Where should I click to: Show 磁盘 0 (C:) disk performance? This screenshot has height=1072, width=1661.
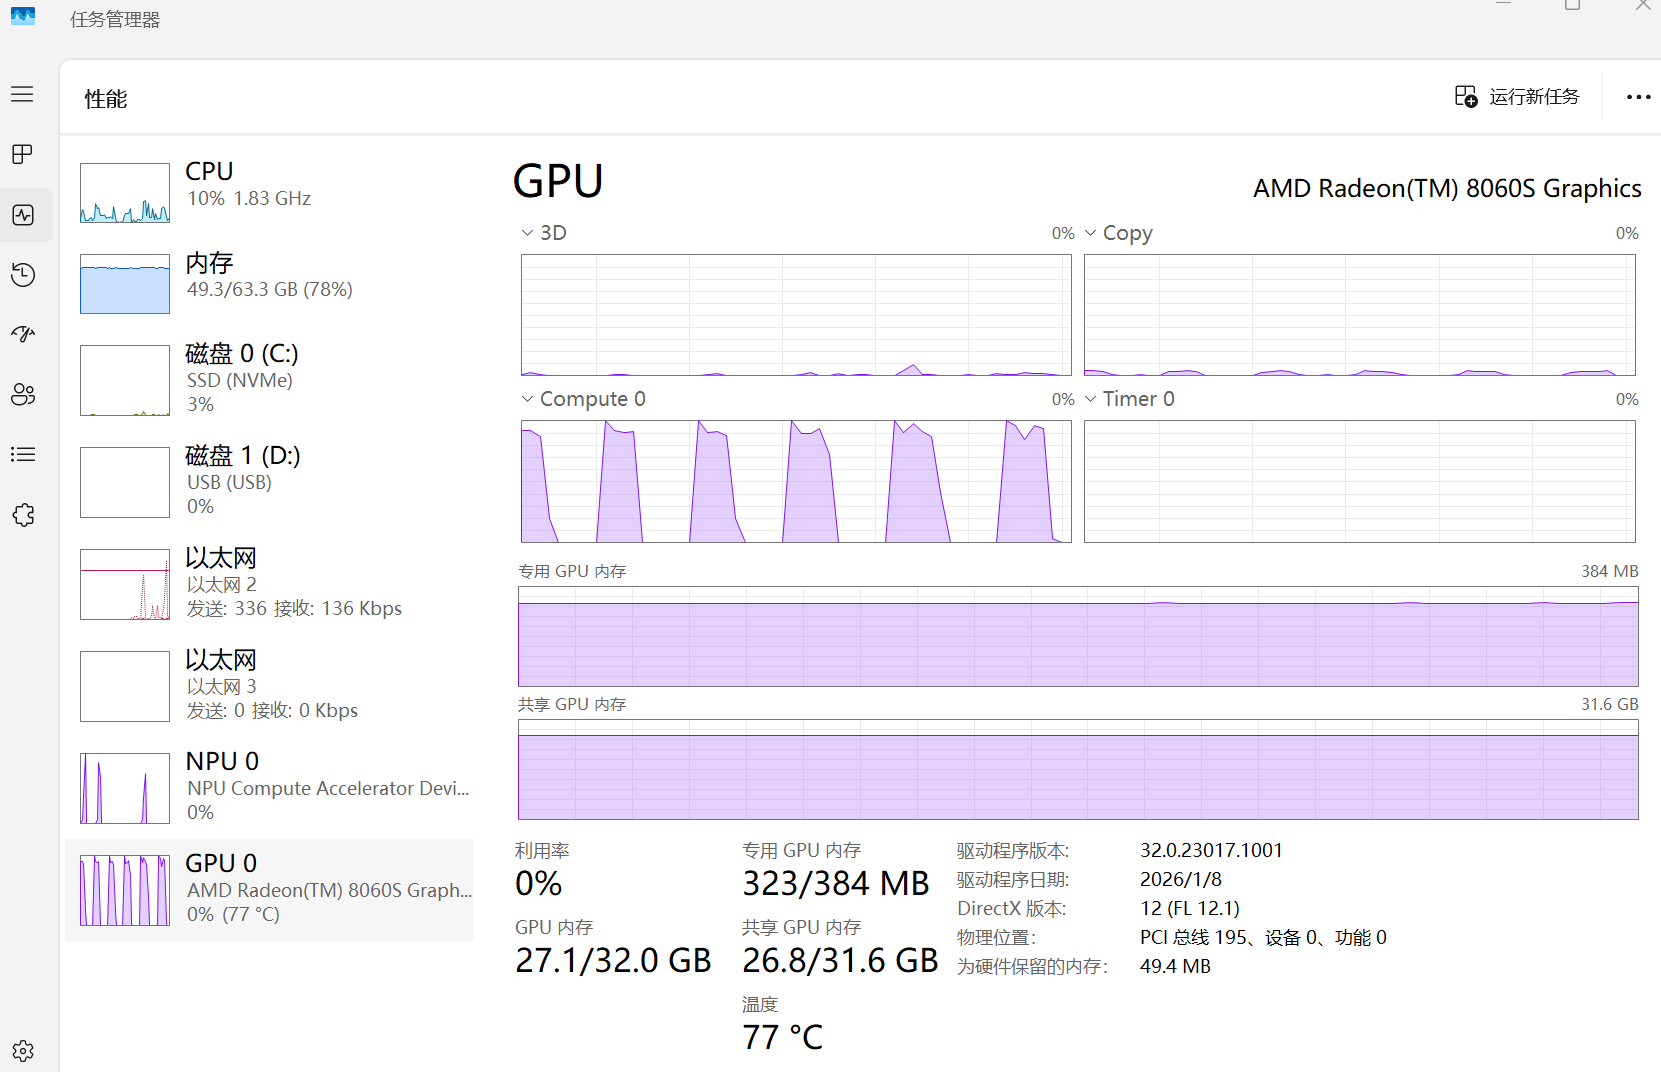pos(270,378)
